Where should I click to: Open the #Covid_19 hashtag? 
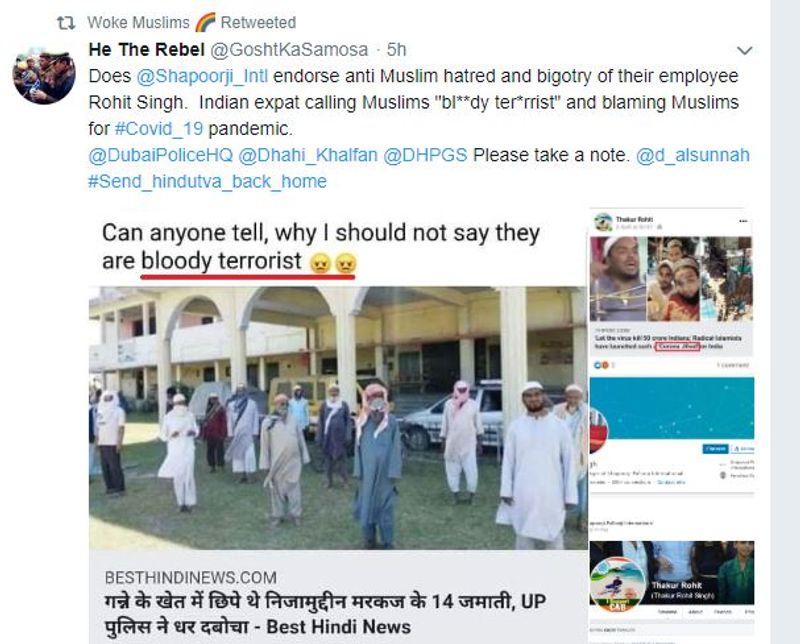click(159, 129)
